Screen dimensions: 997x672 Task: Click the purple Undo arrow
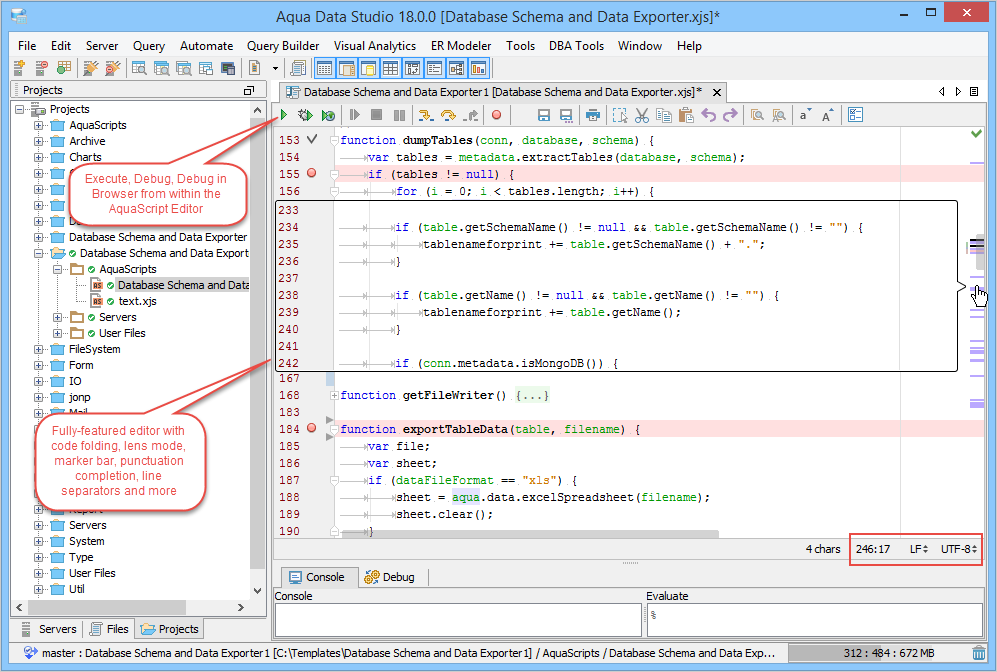pos(709,116)
